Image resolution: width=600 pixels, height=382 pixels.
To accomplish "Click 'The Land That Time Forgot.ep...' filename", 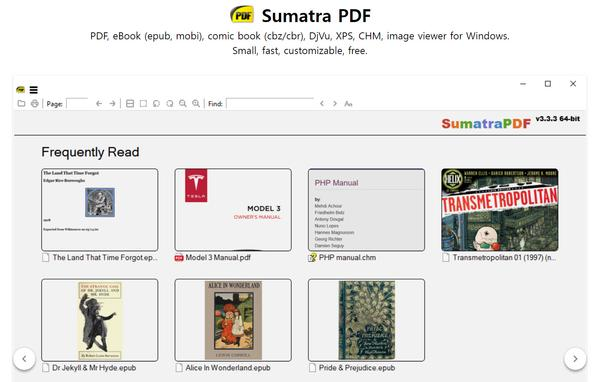I will tap(105, 258).
